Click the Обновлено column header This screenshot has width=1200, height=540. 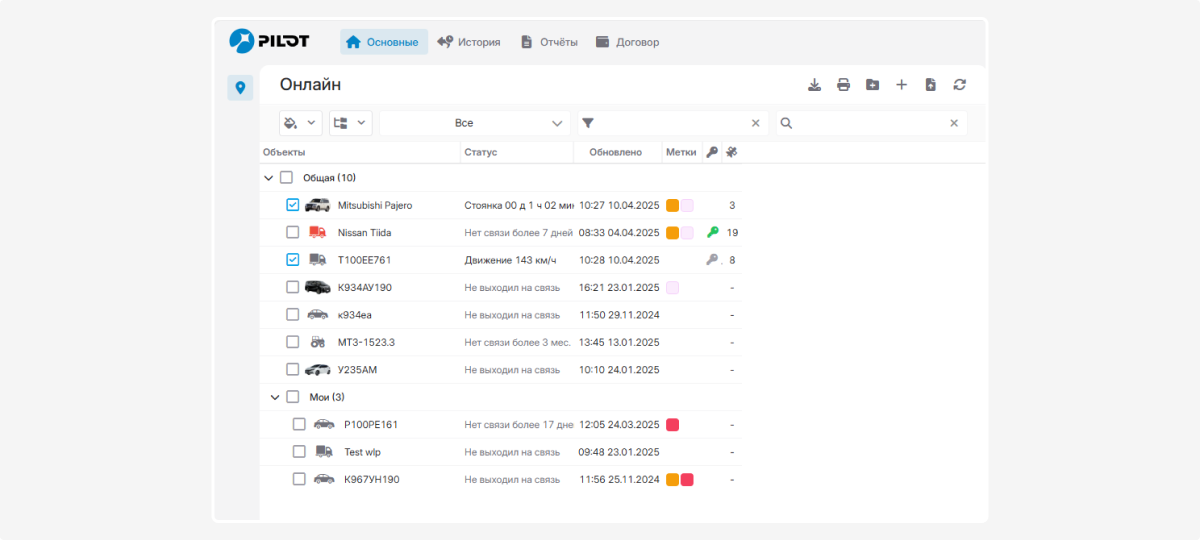tap(615, 152)
